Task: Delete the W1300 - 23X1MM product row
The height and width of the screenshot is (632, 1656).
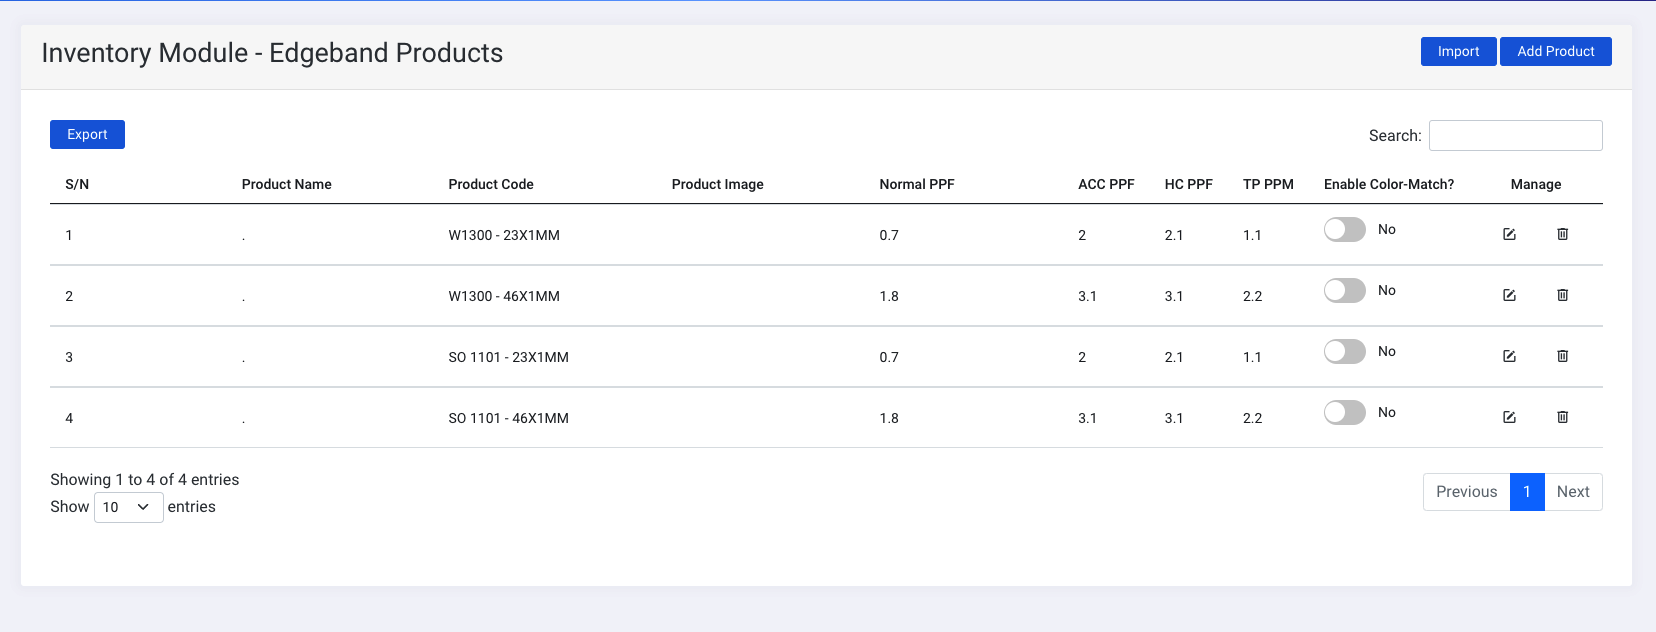Action: [x=1562, y=234]
